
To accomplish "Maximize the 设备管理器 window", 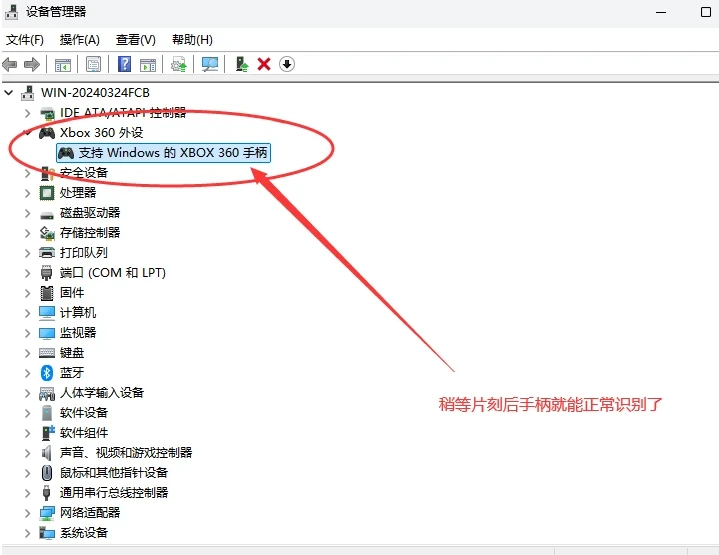I will coord(706,12).
